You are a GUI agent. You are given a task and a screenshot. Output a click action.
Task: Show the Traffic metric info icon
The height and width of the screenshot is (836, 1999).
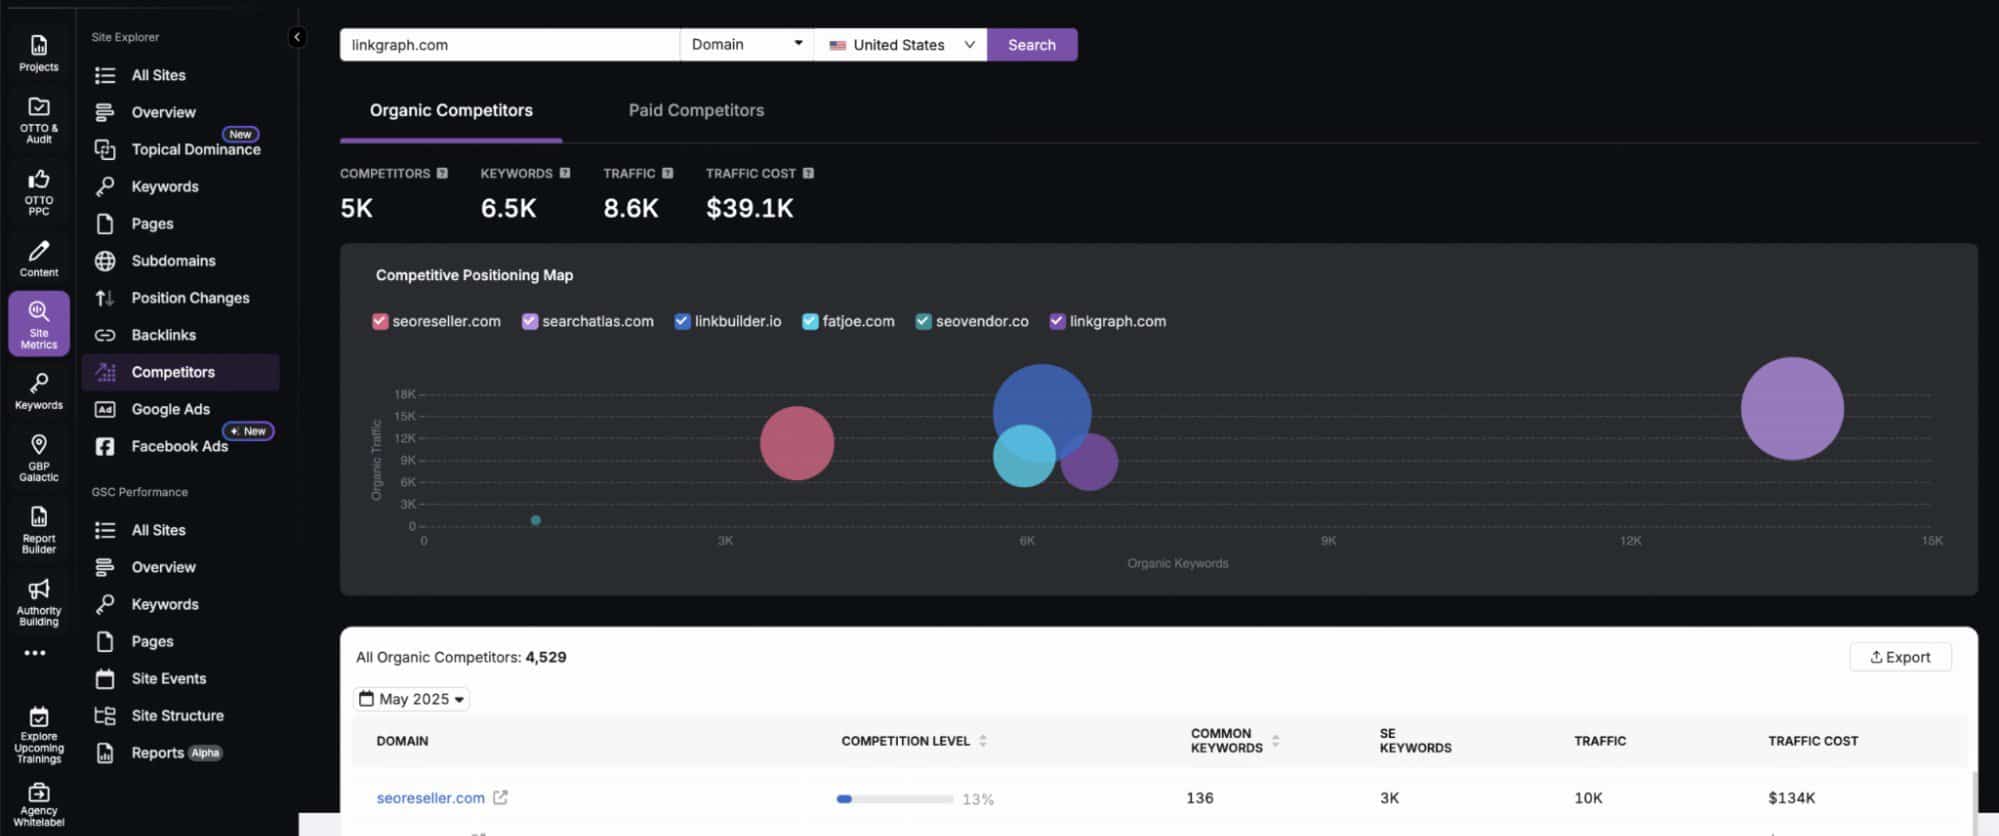(x=667, y=173)
